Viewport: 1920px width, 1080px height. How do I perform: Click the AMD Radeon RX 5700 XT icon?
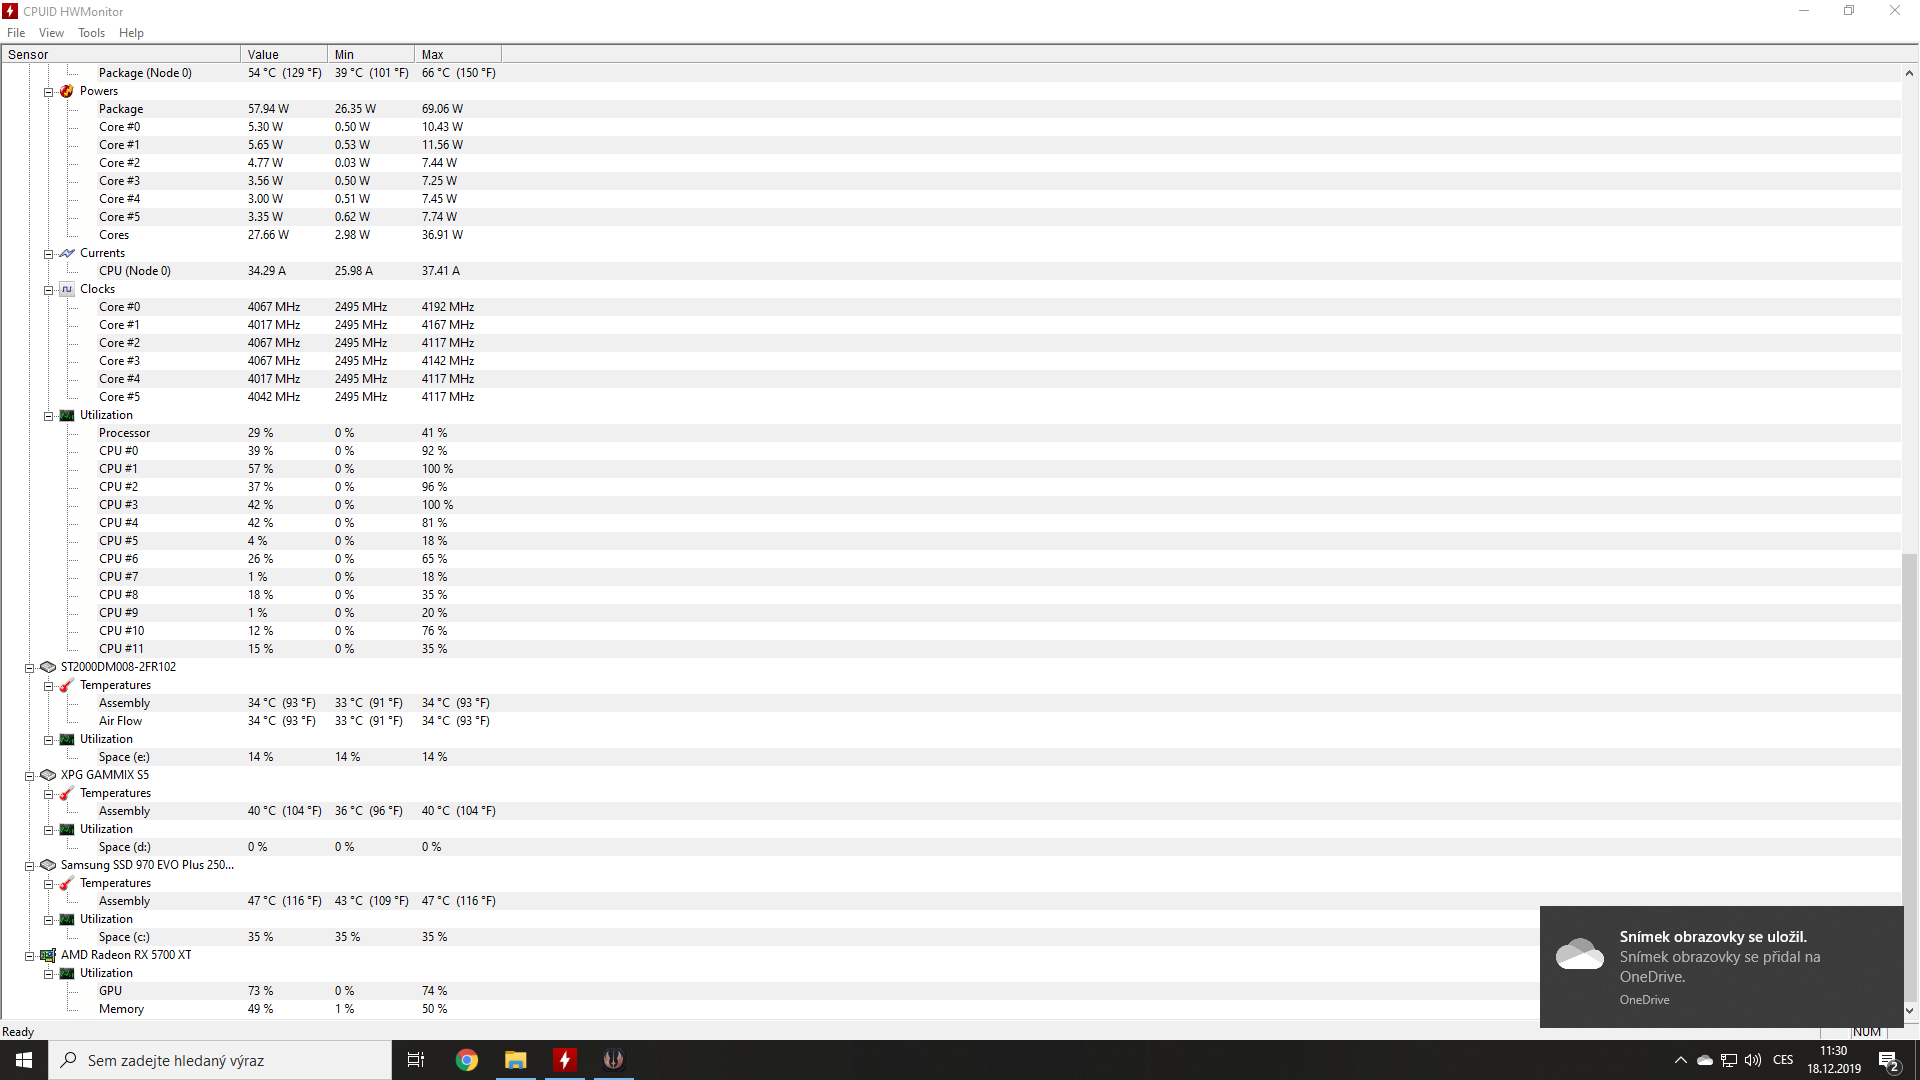[48, 955]
